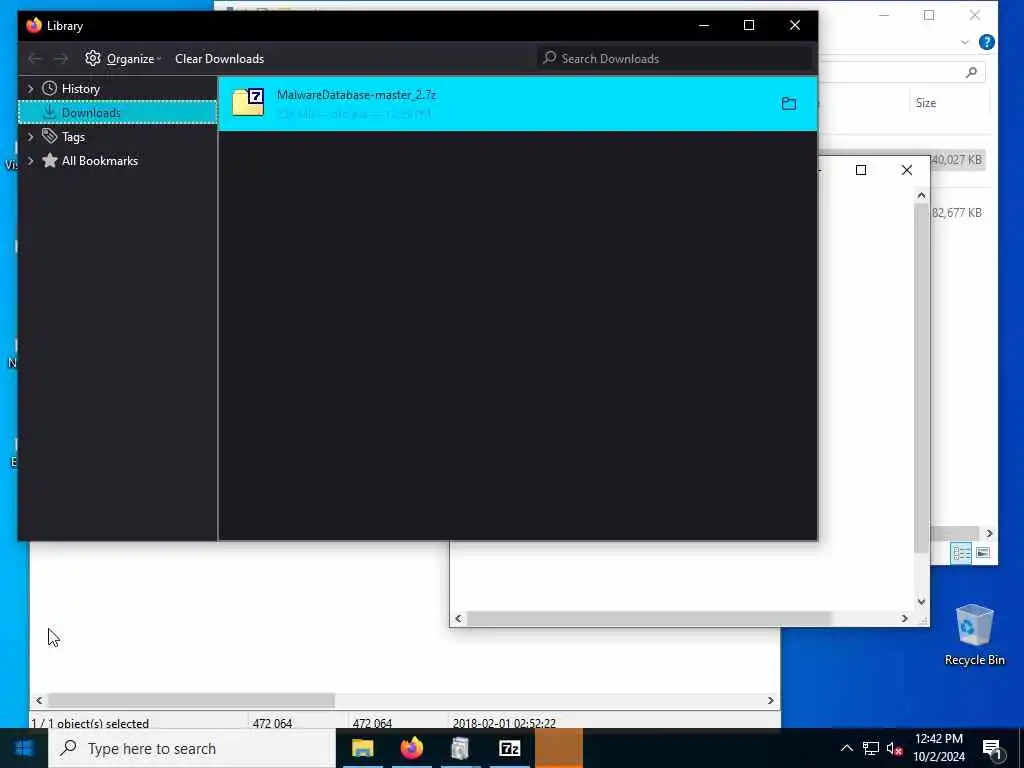Click the Organize gear icon
Viewport: 1024px width, 768px height.
click(93, 58)
